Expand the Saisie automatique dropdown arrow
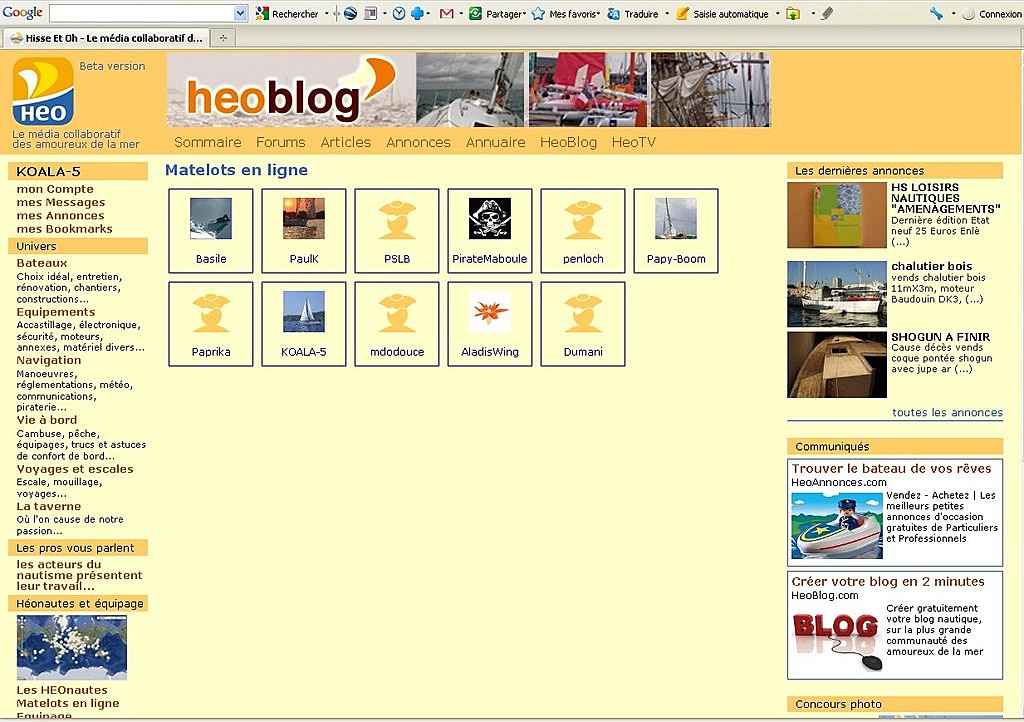The width and height of the screenshot is (1024, 722). pyautogui.click(x=777, y=14)
